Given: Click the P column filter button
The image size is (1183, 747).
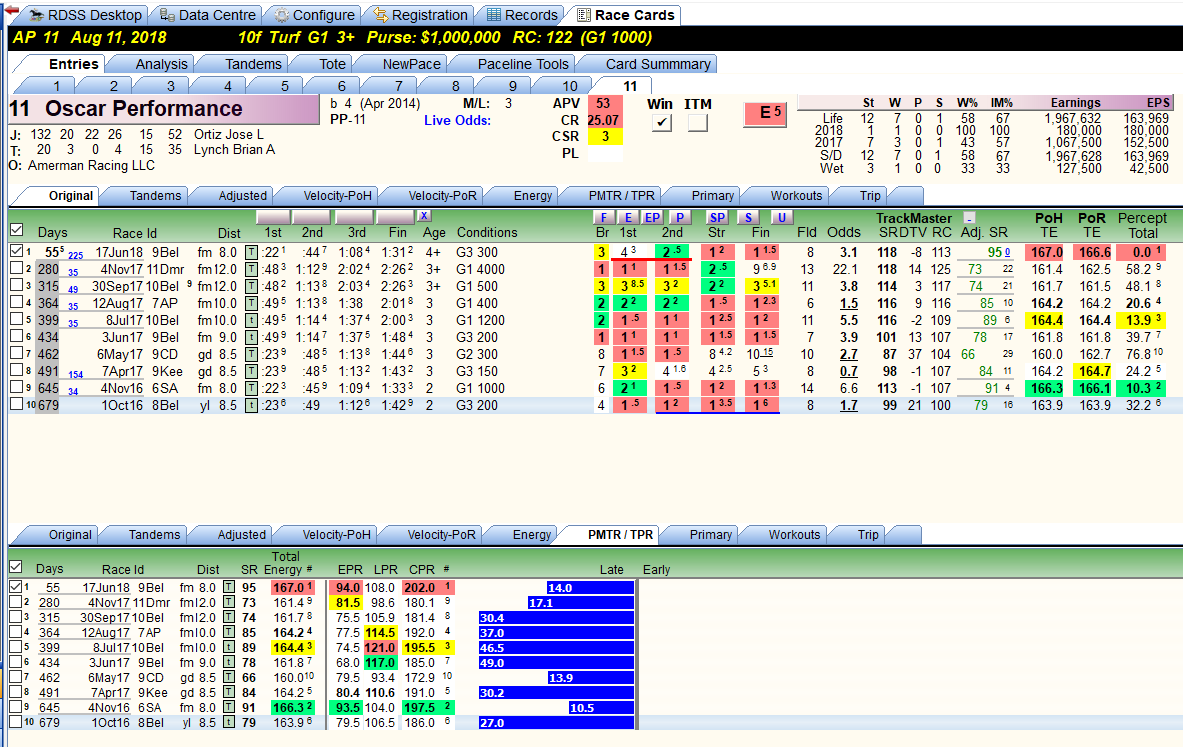Looking at the screenshot, I should point(680,217).
